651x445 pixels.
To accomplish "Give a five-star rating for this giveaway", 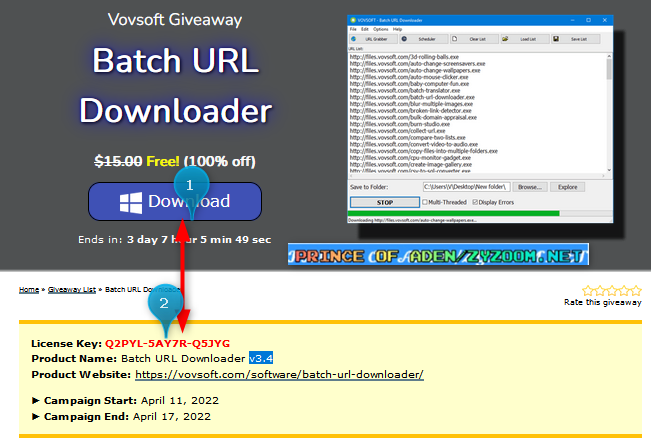I will [x=636, y=290].
